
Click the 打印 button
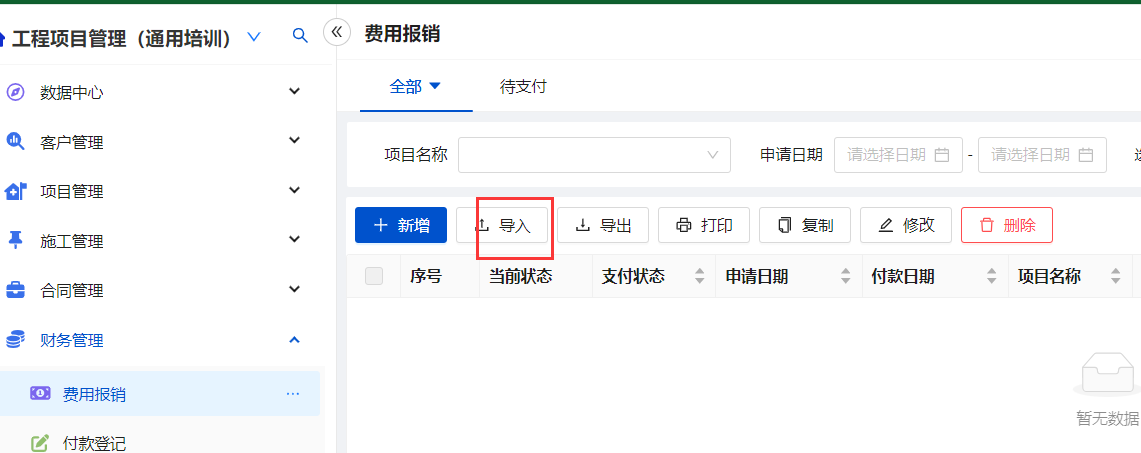click(x=704, y=225)
